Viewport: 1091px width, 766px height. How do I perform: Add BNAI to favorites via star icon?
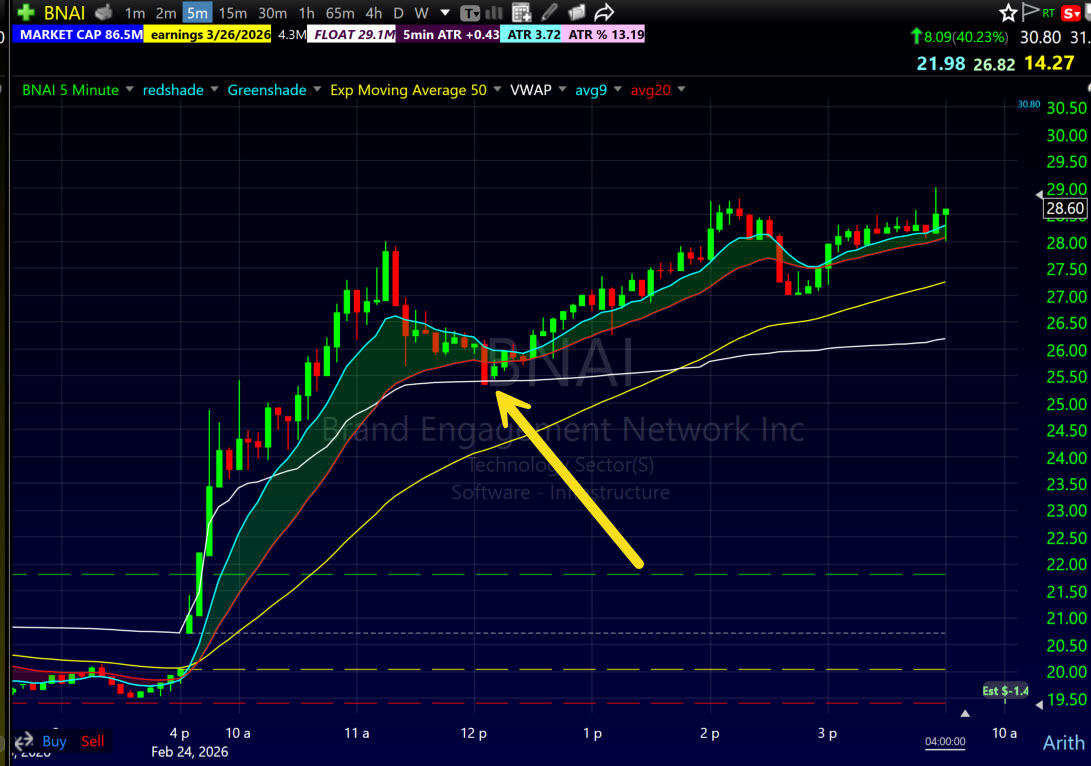point(1007,12)
